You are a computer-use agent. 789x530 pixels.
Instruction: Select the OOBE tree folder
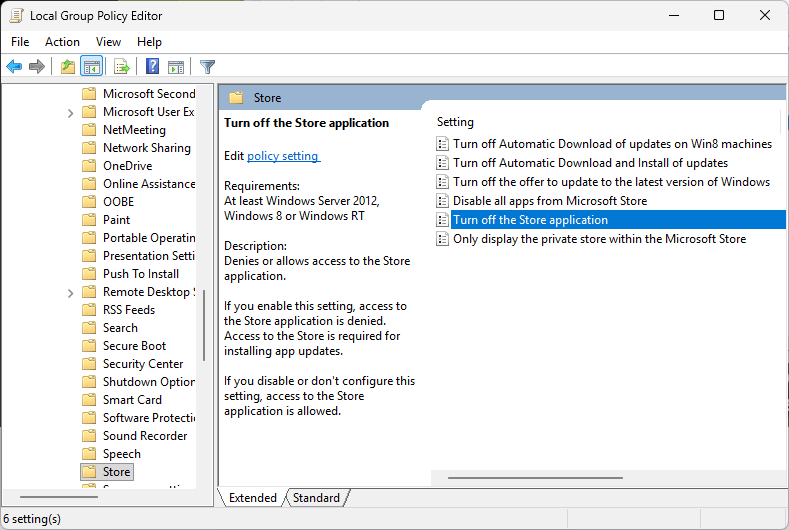[118, 202]
